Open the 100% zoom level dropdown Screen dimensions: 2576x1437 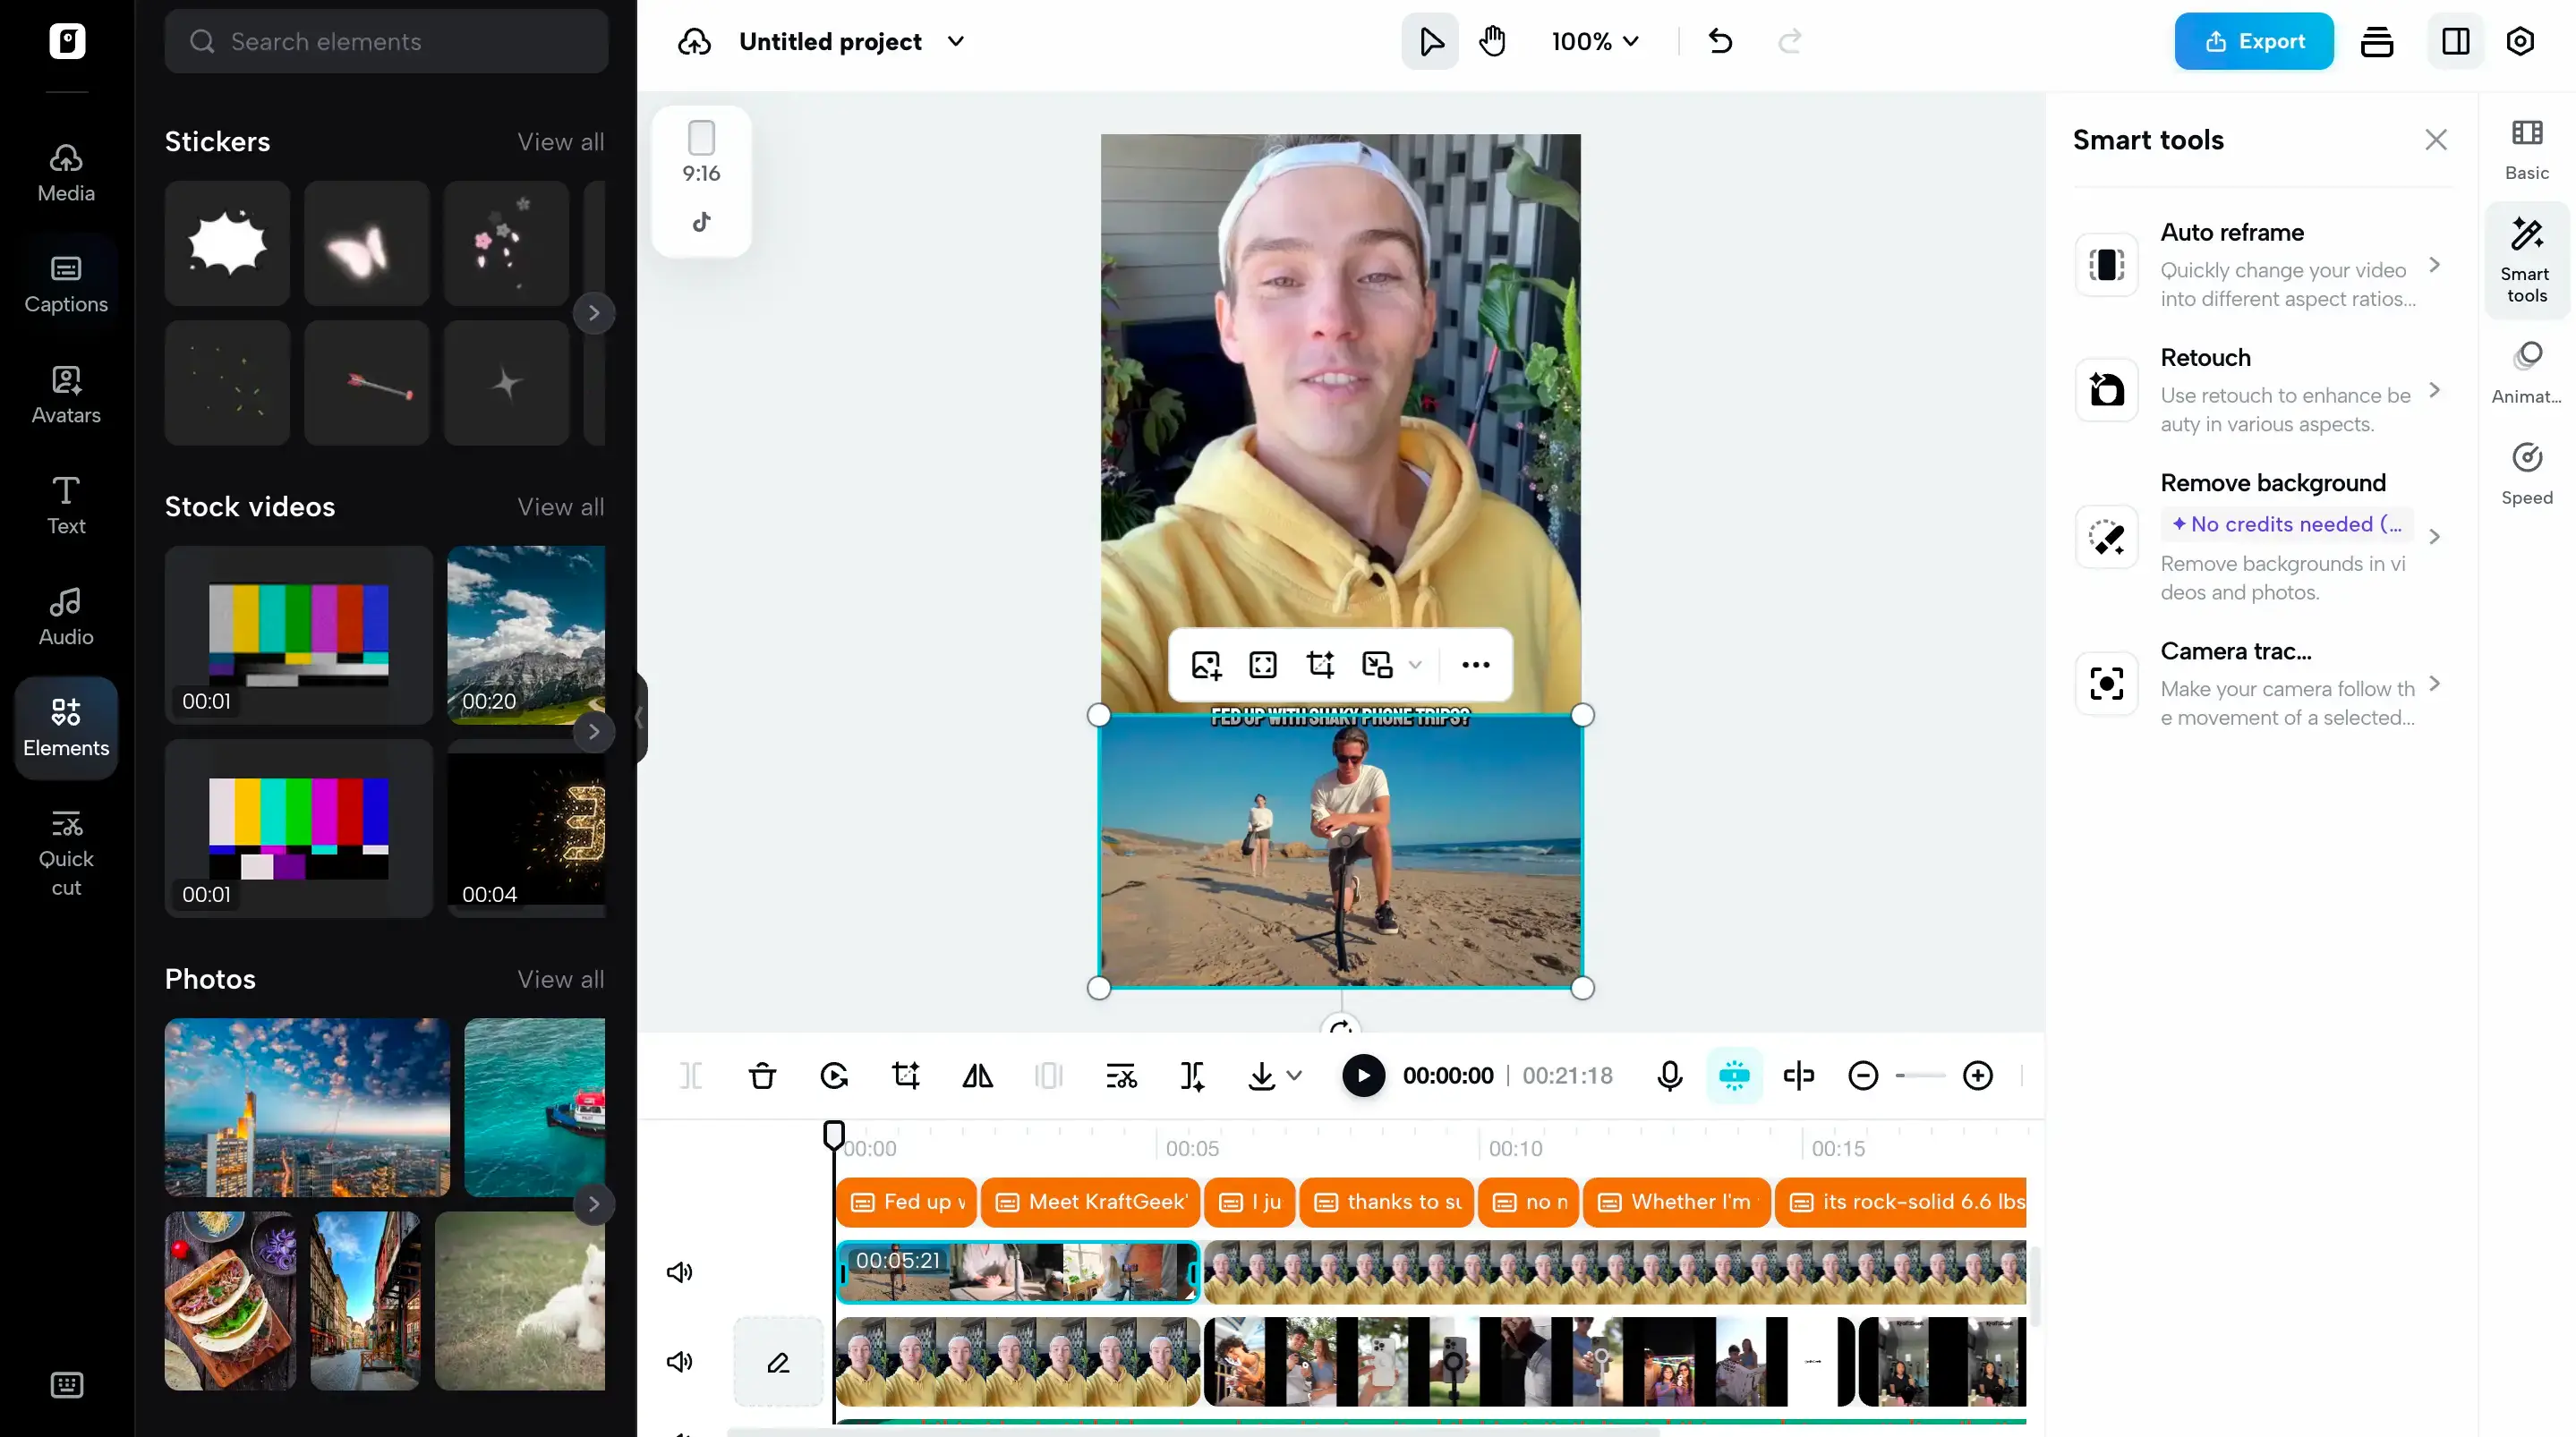click(x=1595, y=42)
